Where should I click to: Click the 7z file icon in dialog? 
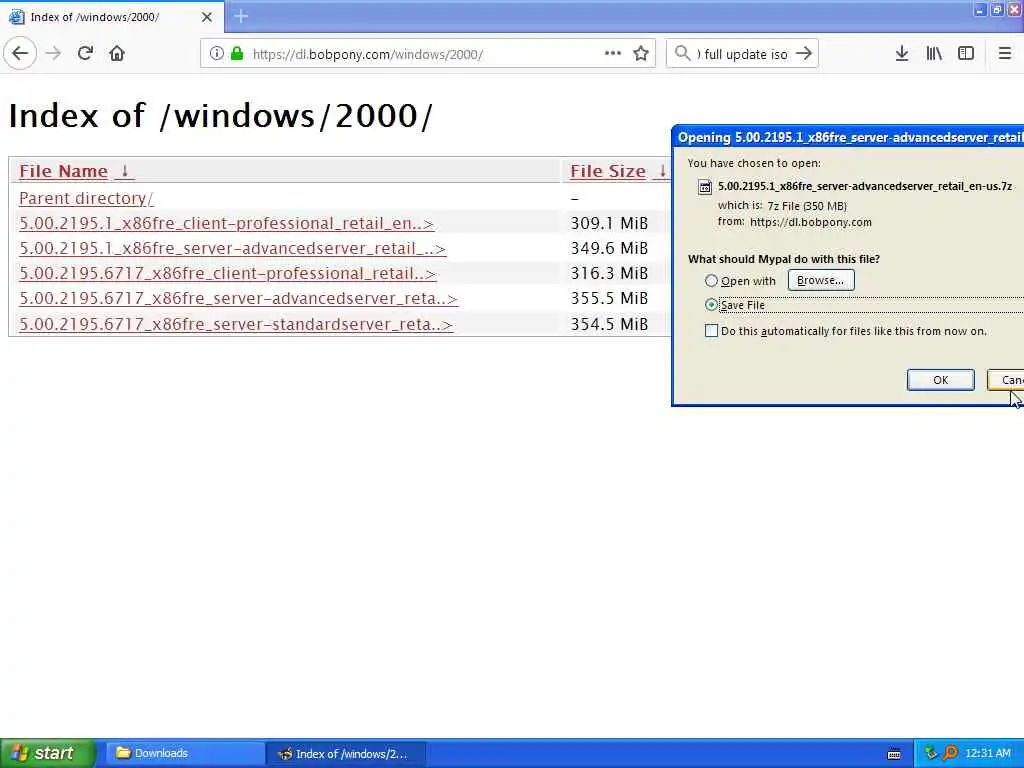tap(705, 187)
